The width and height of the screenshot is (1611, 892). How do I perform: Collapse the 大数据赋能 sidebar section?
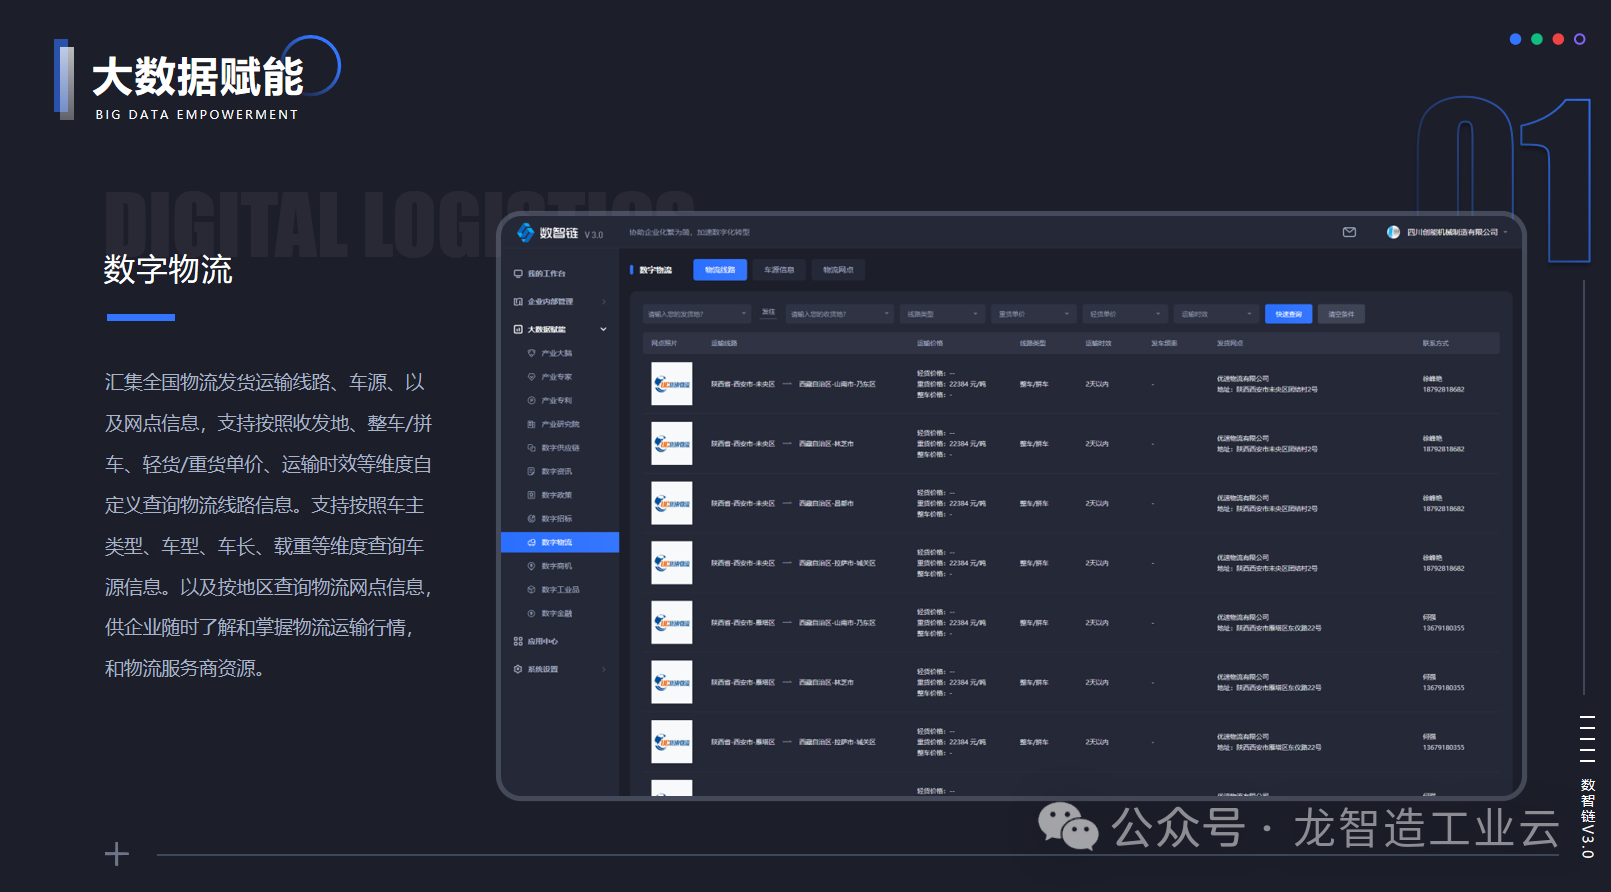pyautogui.click(x=603, y=329)
